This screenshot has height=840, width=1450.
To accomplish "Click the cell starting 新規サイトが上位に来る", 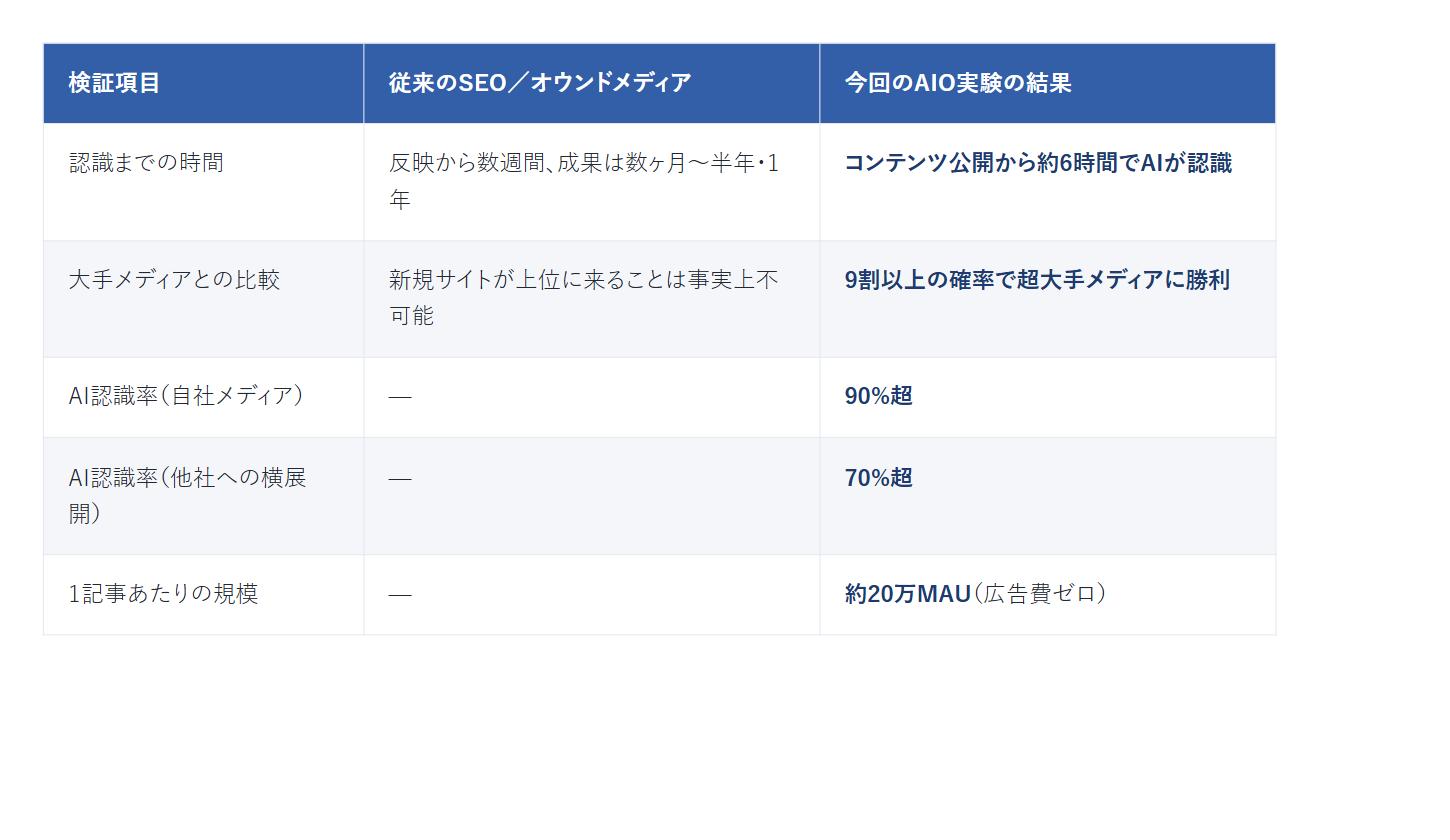I will (x=592, y=299).
